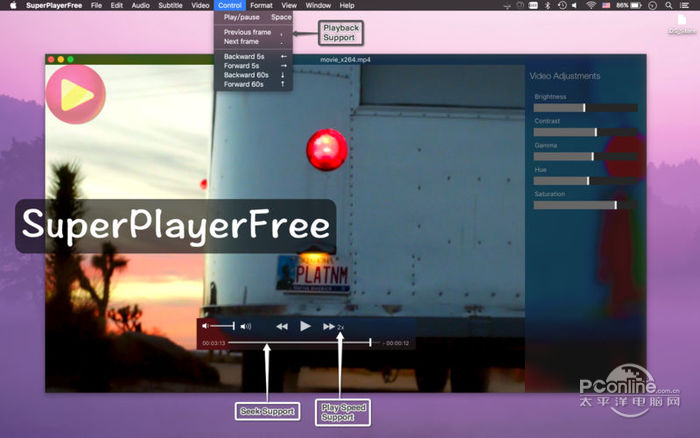700x438 pixels.
Task: Open the Edit menu
Action: [117, 5]
